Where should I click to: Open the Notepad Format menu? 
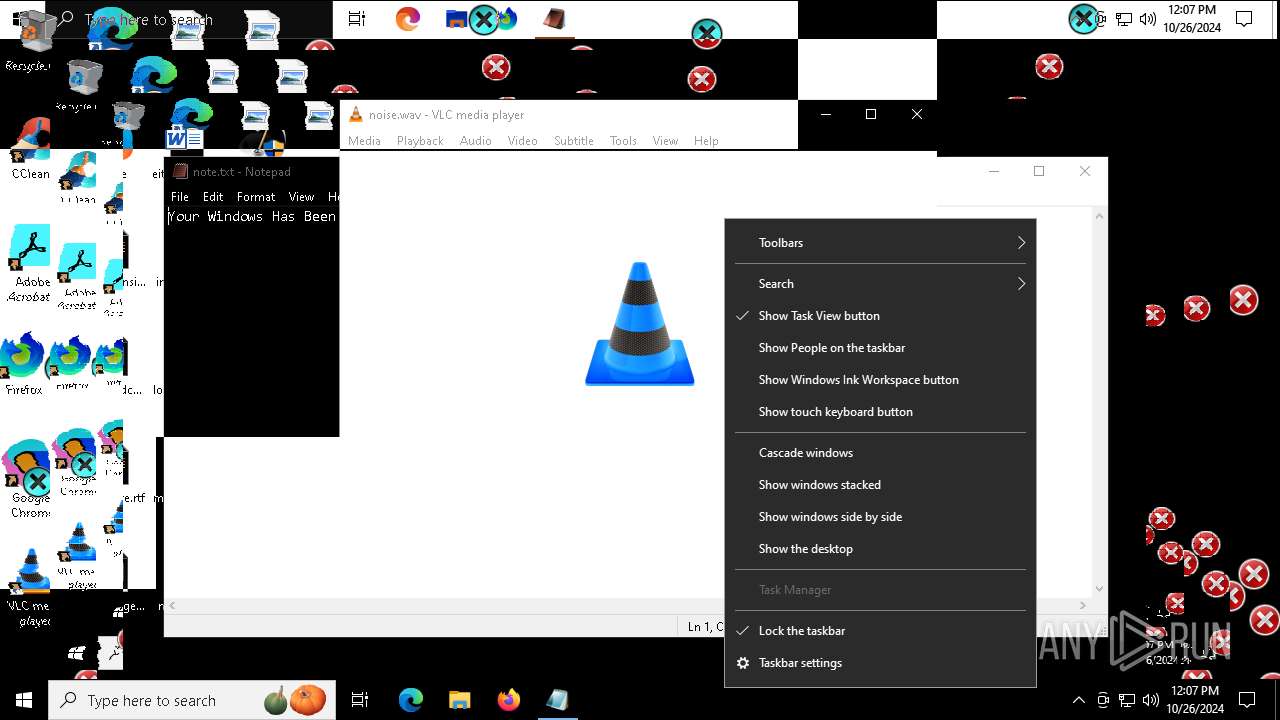[256, 197]
